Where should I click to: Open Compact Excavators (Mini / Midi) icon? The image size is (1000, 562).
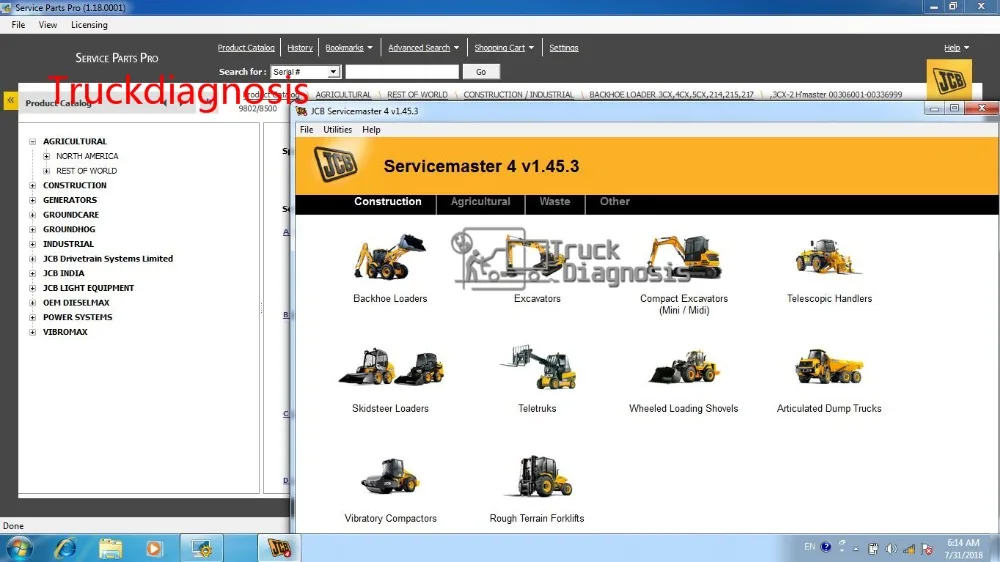click(x=684, y=257)
